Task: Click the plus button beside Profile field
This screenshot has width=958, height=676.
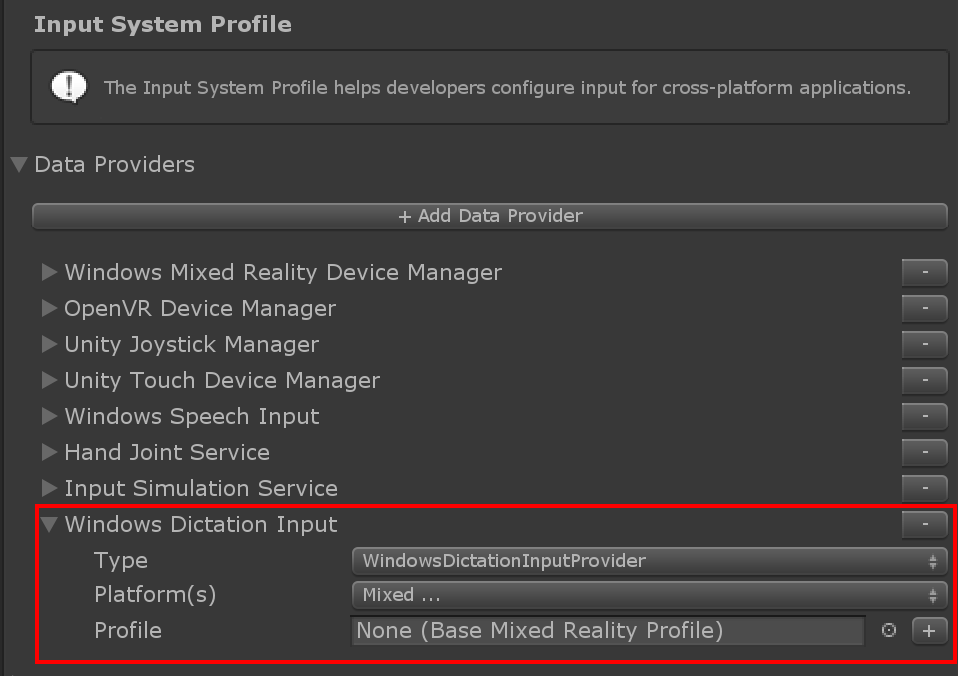Action: pos(929,631)
